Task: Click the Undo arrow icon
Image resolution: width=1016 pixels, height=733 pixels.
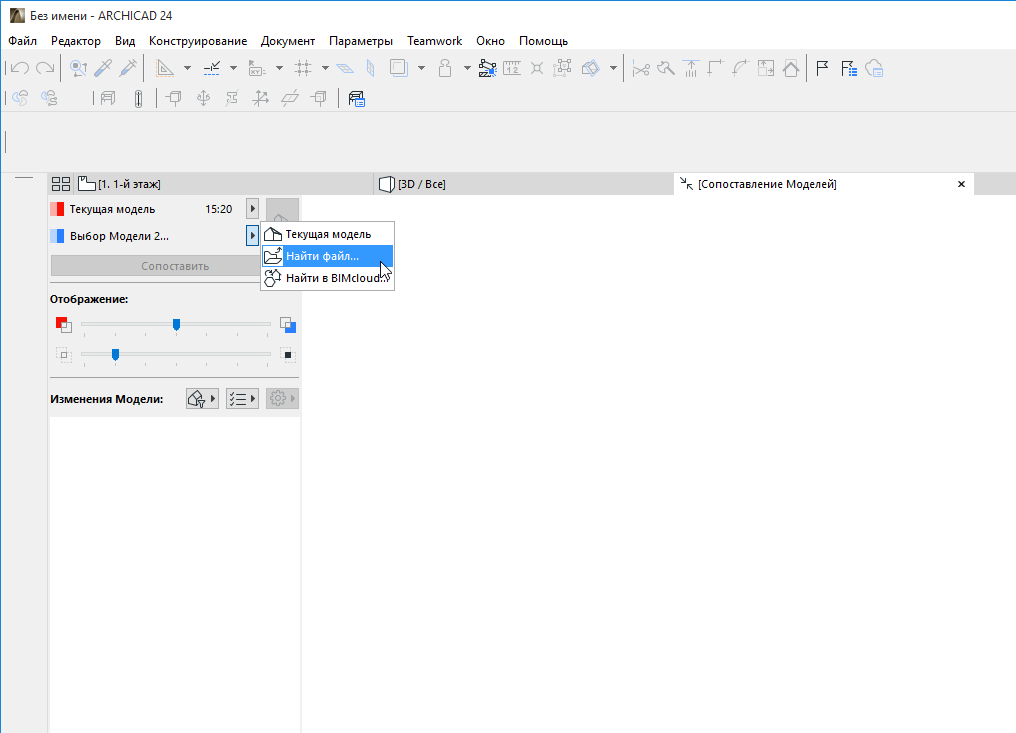Action: (20, 68)
